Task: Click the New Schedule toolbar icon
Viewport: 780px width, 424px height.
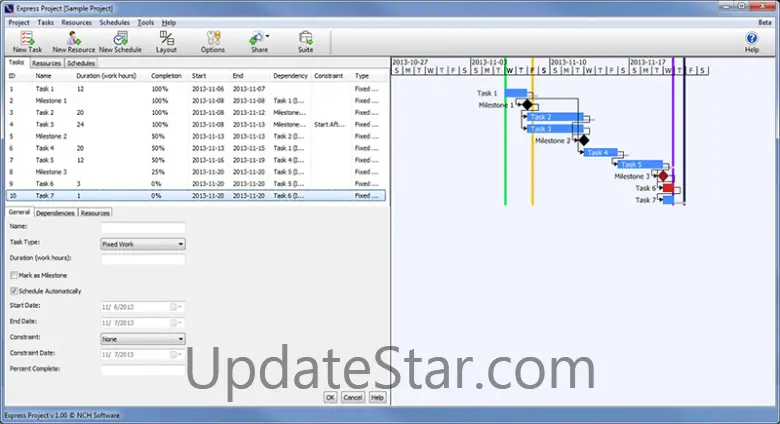Action: (120, 42)
